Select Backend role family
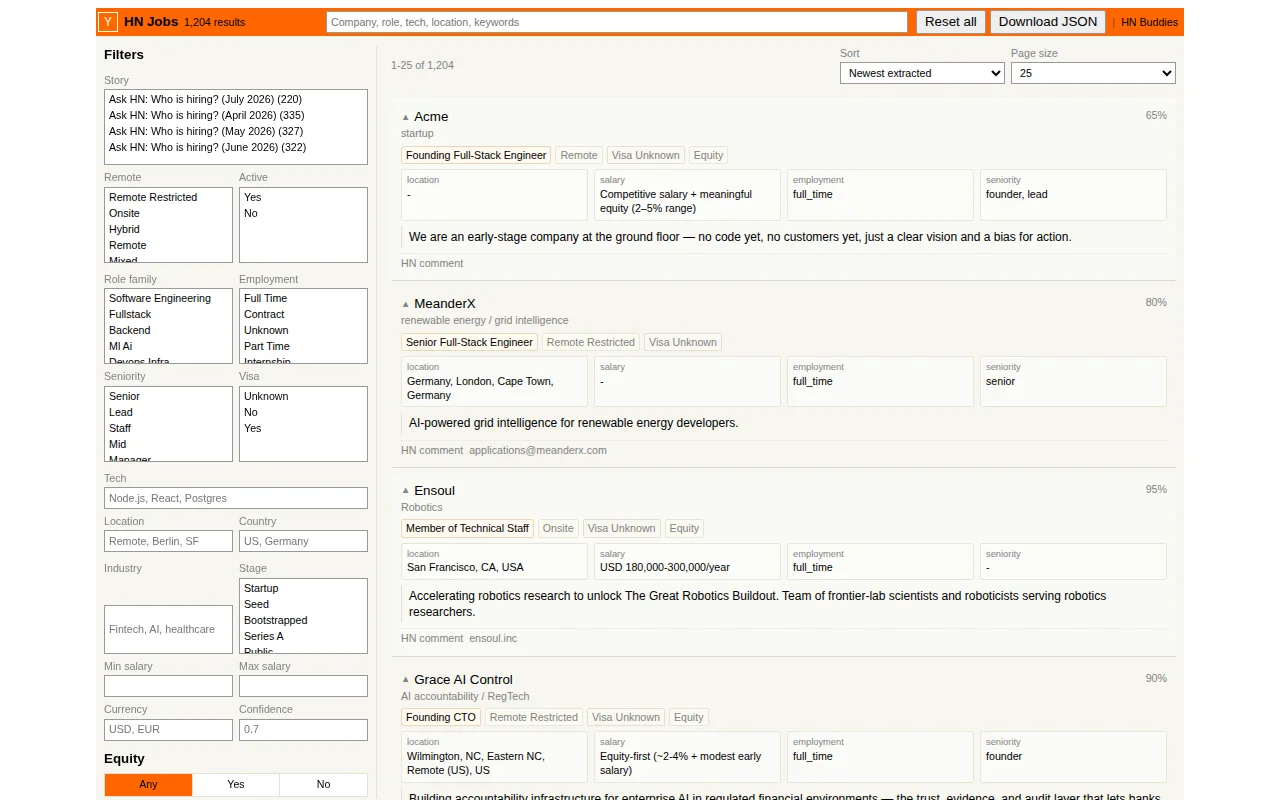Viewport: 1280px width, 800px height. click(168, 330)
